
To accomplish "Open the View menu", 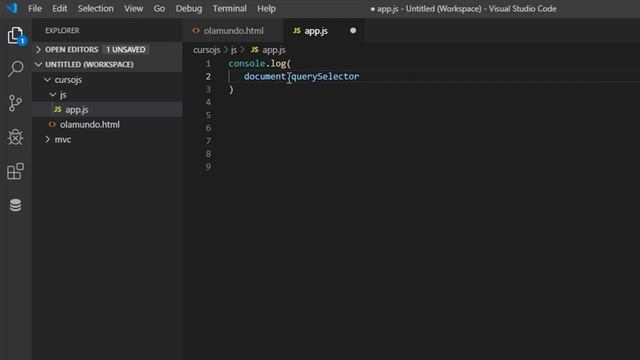I will pos(133,9).
